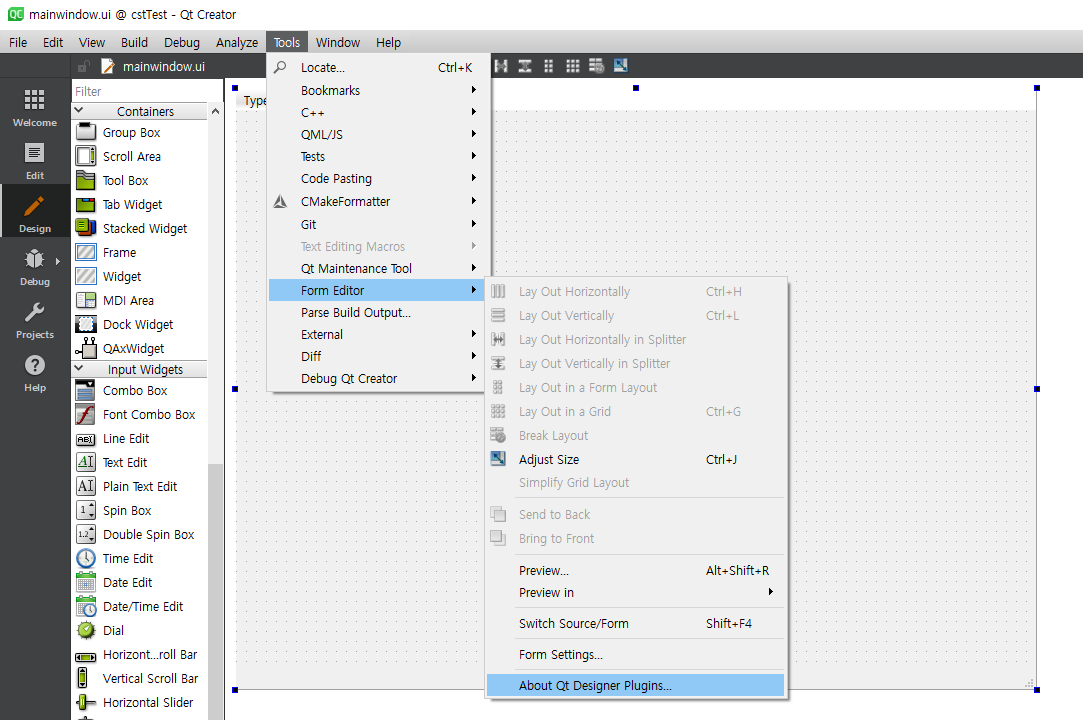Image resolution: width=1083 pixels, height=720 pixels.
Task: Open Projects mode wrench icon
Action: 35,312
